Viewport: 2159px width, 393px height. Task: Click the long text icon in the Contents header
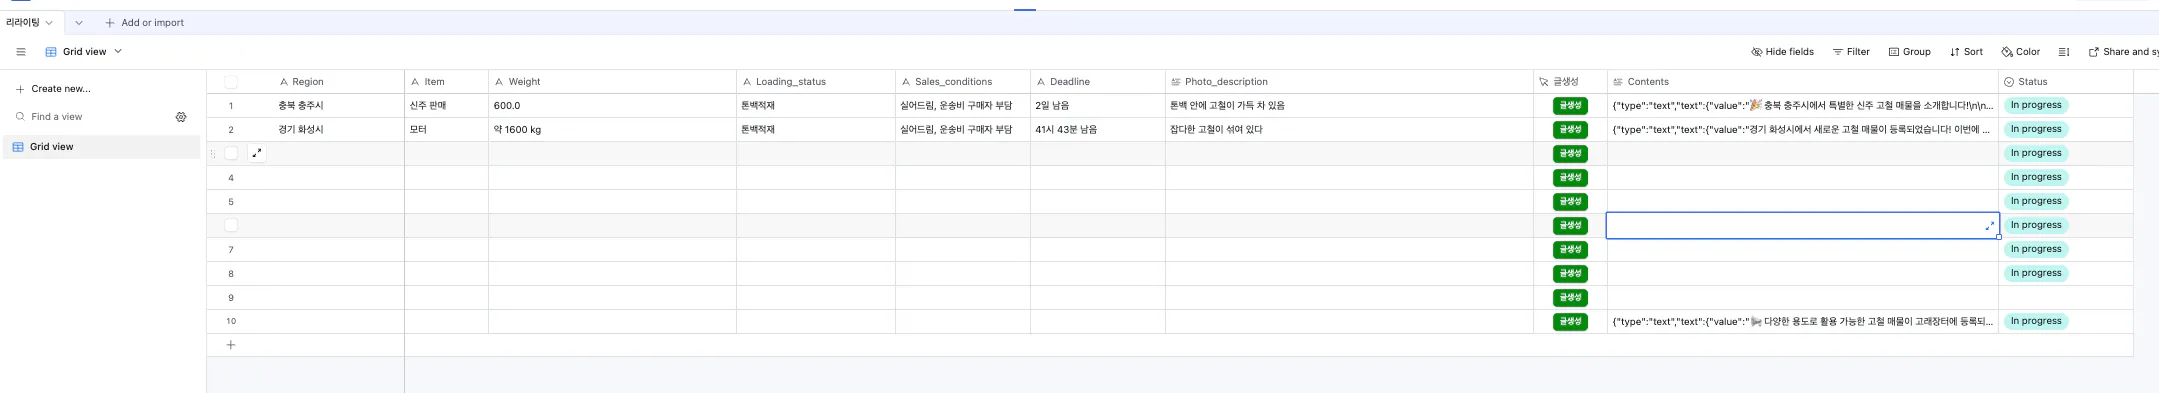click(x=1618, y=82)
